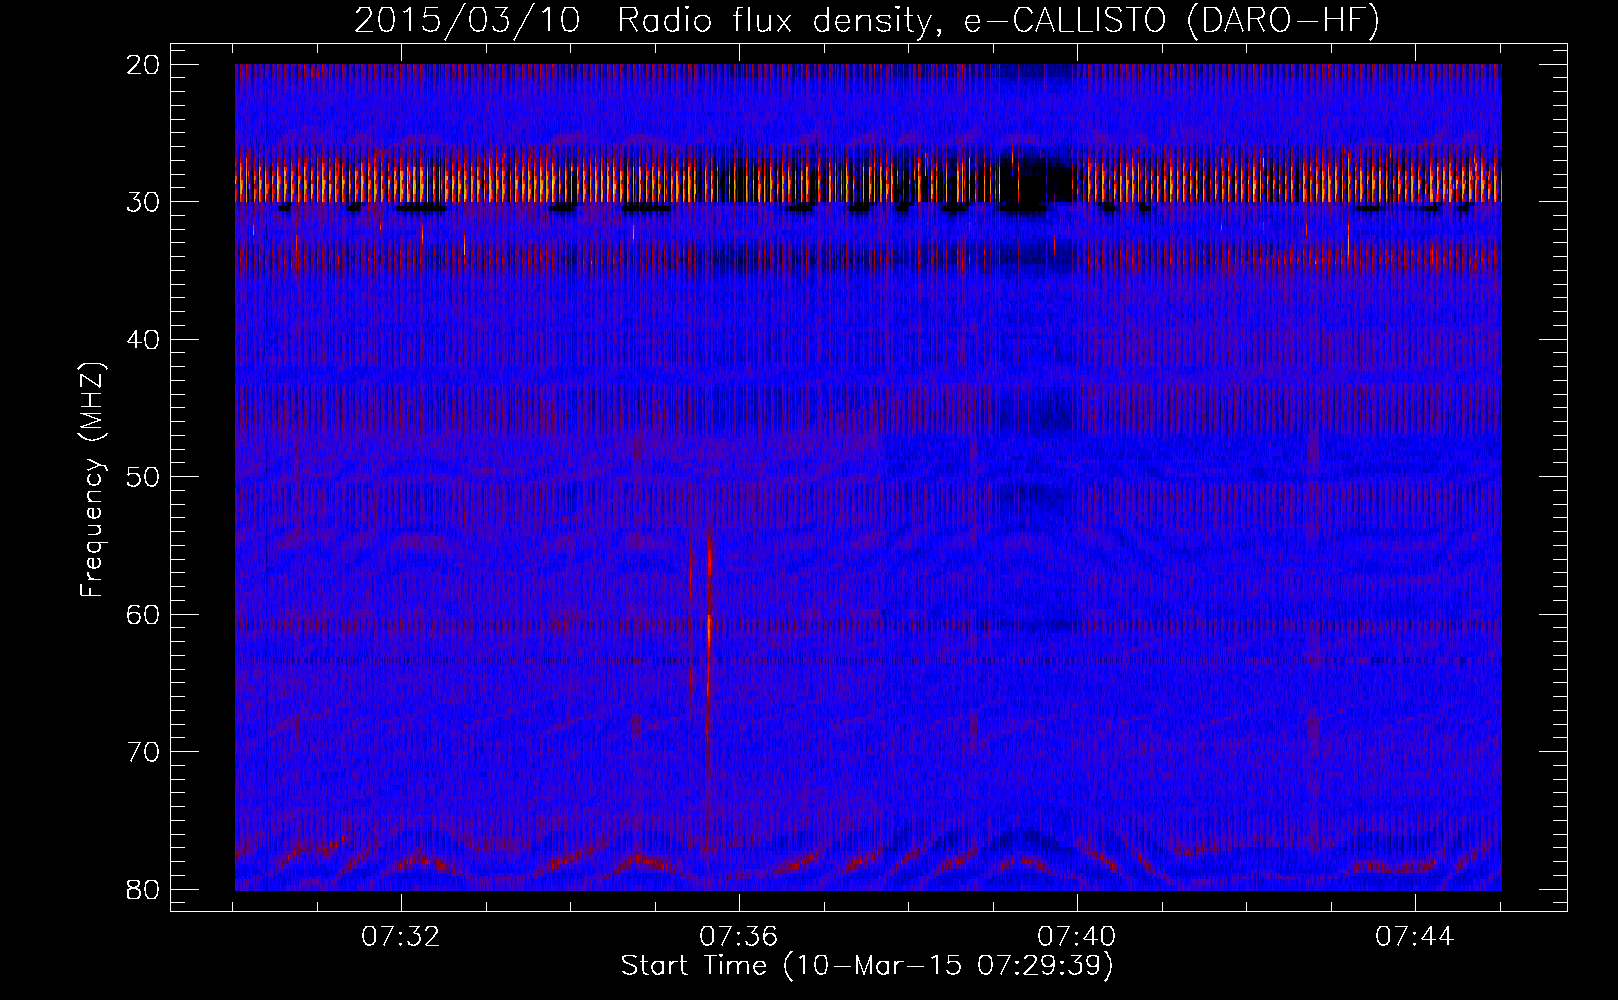Click the 07:36 time tick label
The image size is (1618, 1000).
pyautogui.click(x=739, y=937)
